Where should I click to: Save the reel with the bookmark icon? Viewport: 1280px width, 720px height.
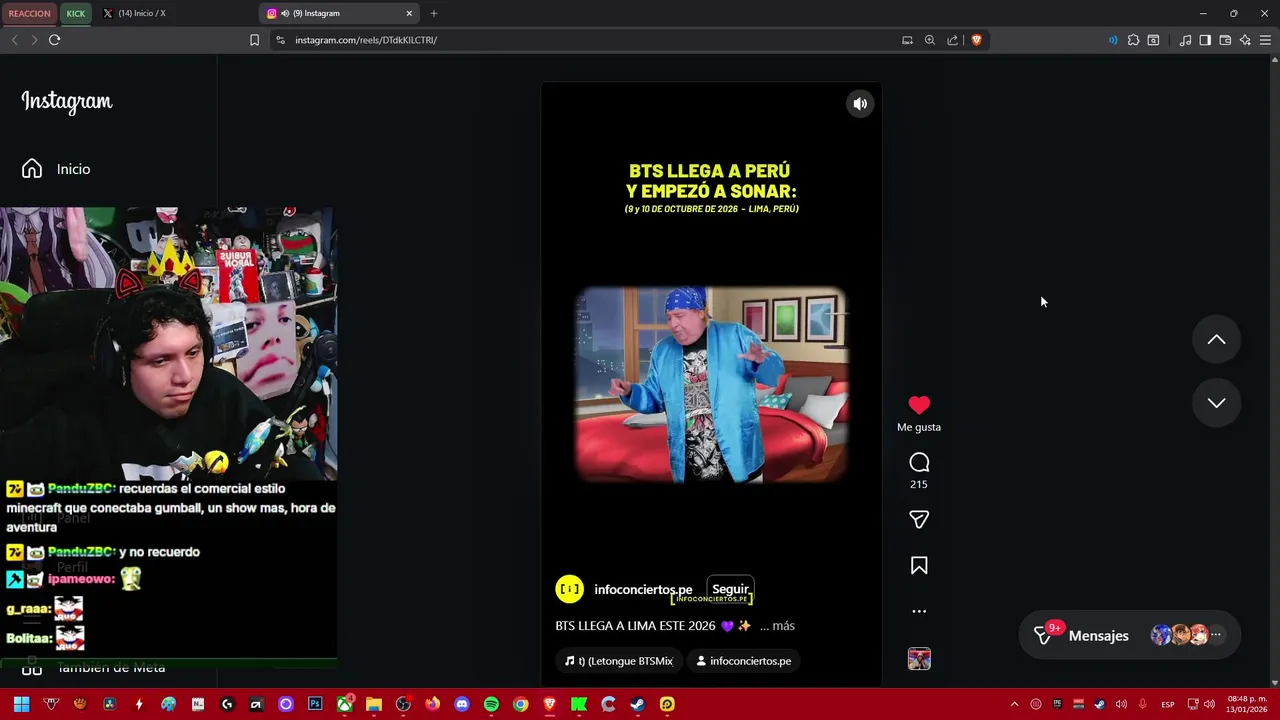pos(919,566)
